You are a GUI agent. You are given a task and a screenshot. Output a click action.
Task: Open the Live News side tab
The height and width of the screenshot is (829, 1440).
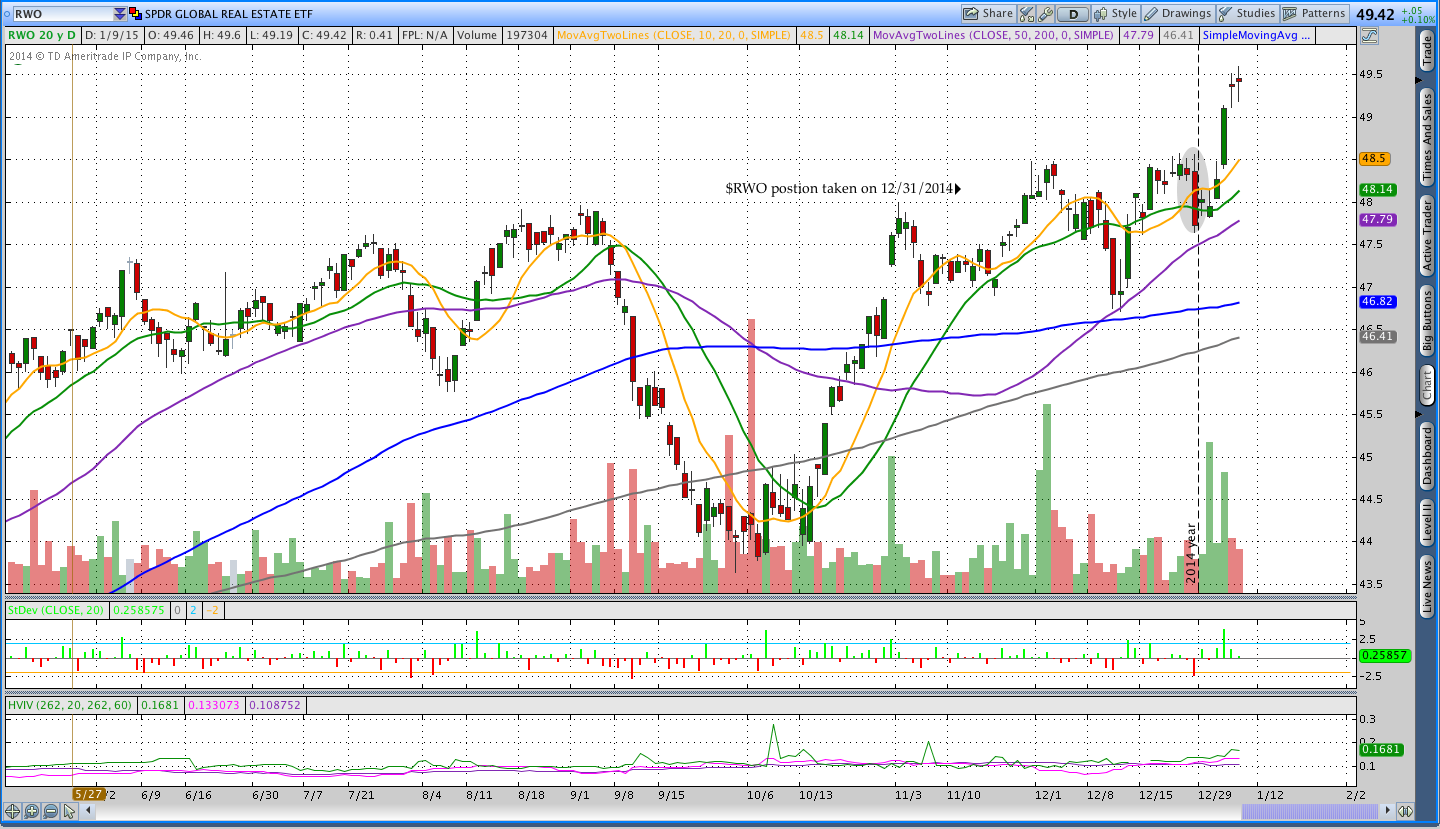click(1426, 588)
